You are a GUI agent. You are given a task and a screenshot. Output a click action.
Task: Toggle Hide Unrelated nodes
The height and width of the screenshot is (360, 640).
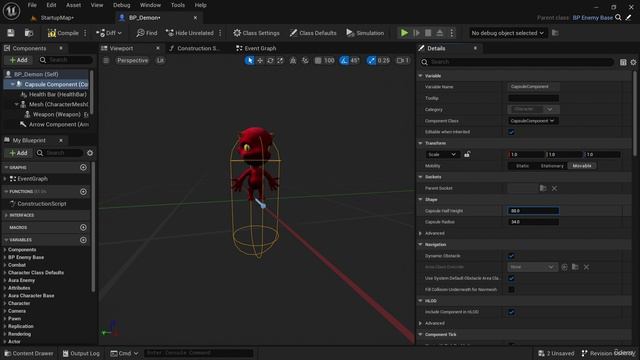190,33
